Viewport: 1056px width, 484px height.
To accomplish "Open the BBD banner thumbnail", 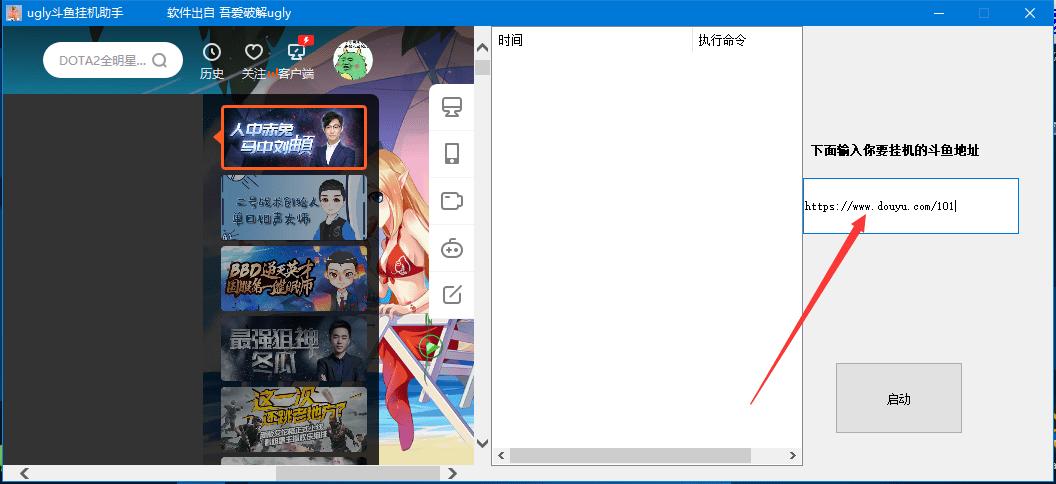I will tap(294, 278).
